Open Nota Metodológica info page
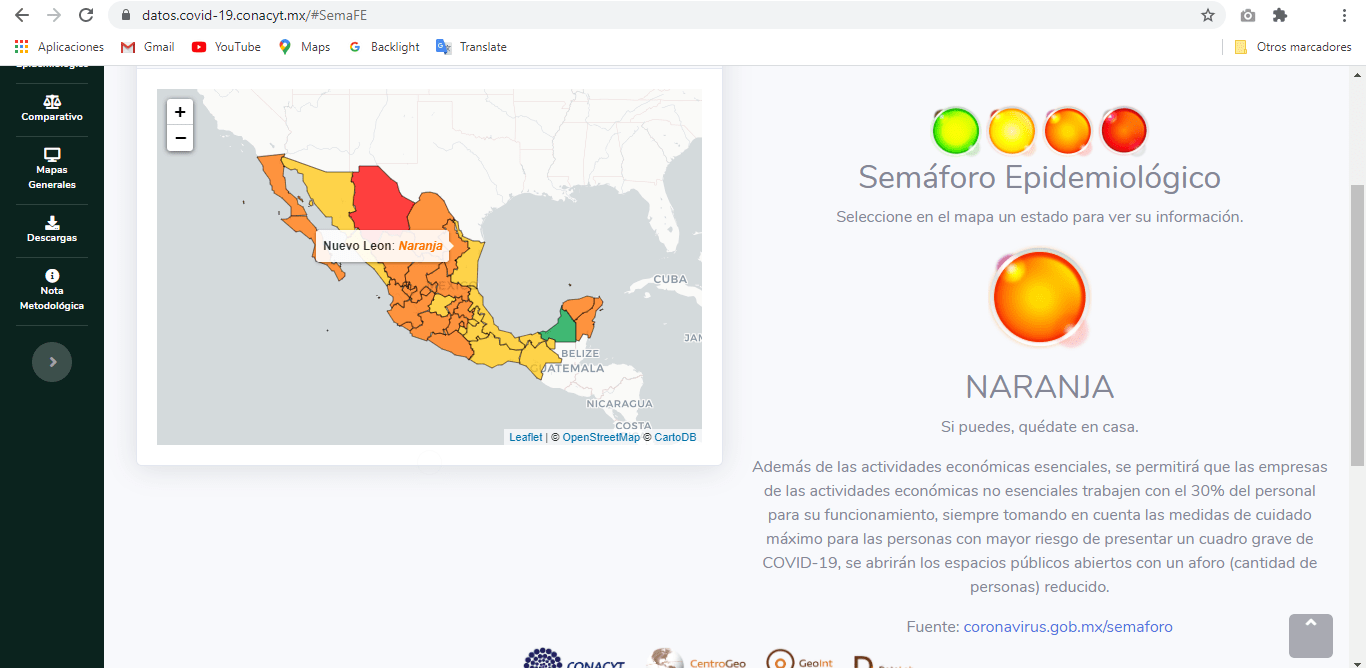1366x668 pixels. 52,290
